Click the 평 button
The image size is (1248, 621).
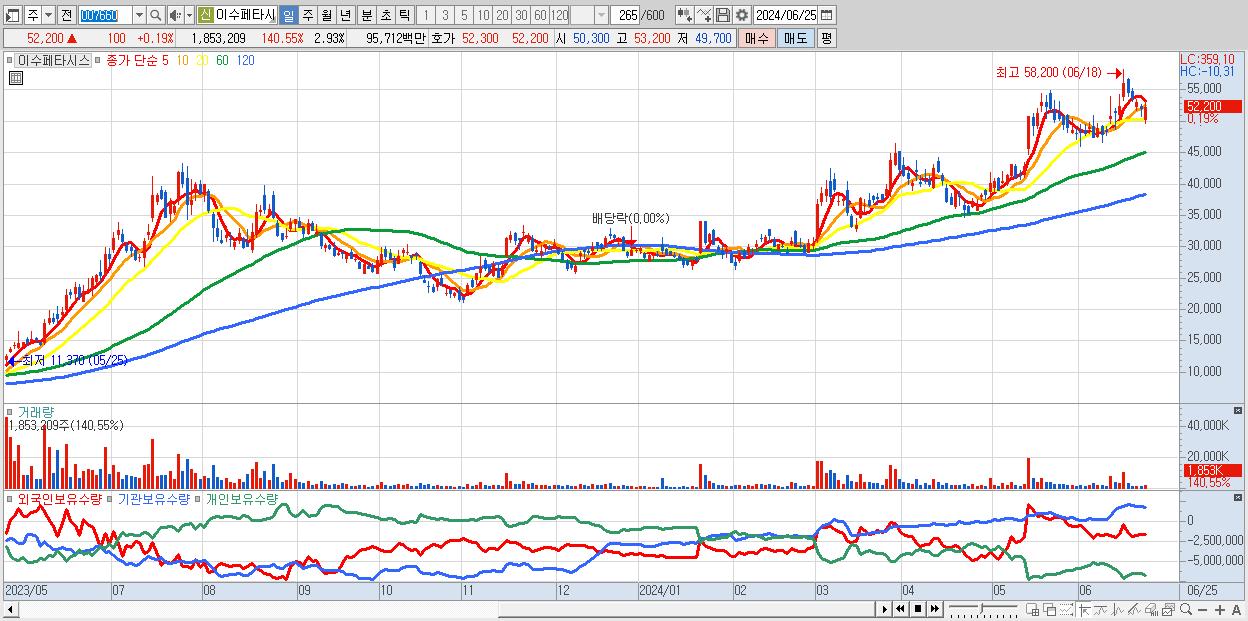coord(826,38)
